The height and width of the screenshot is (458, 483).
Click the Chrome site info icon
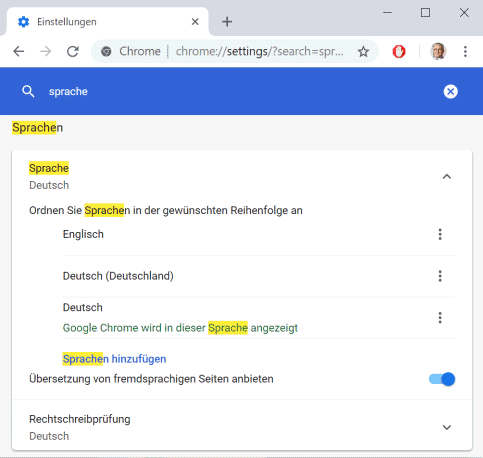click(106, 51)
